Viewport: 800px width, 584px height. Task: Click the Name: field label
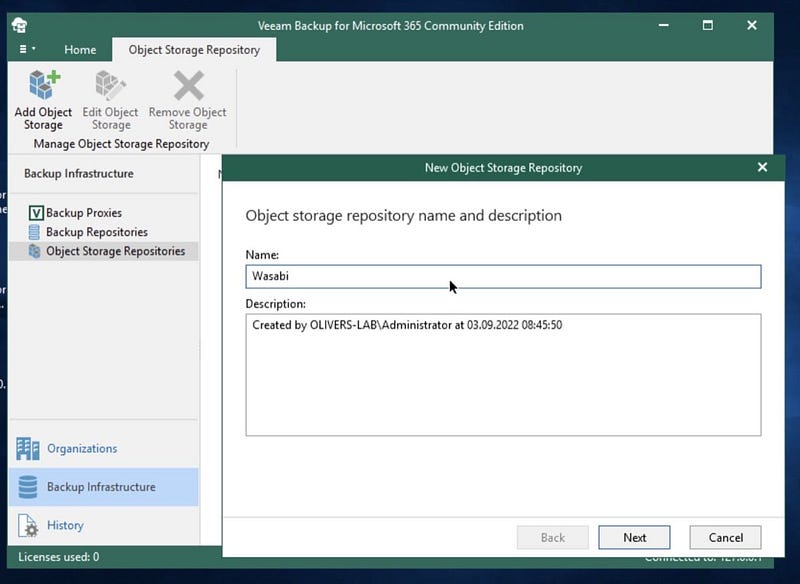click(262, 255)
